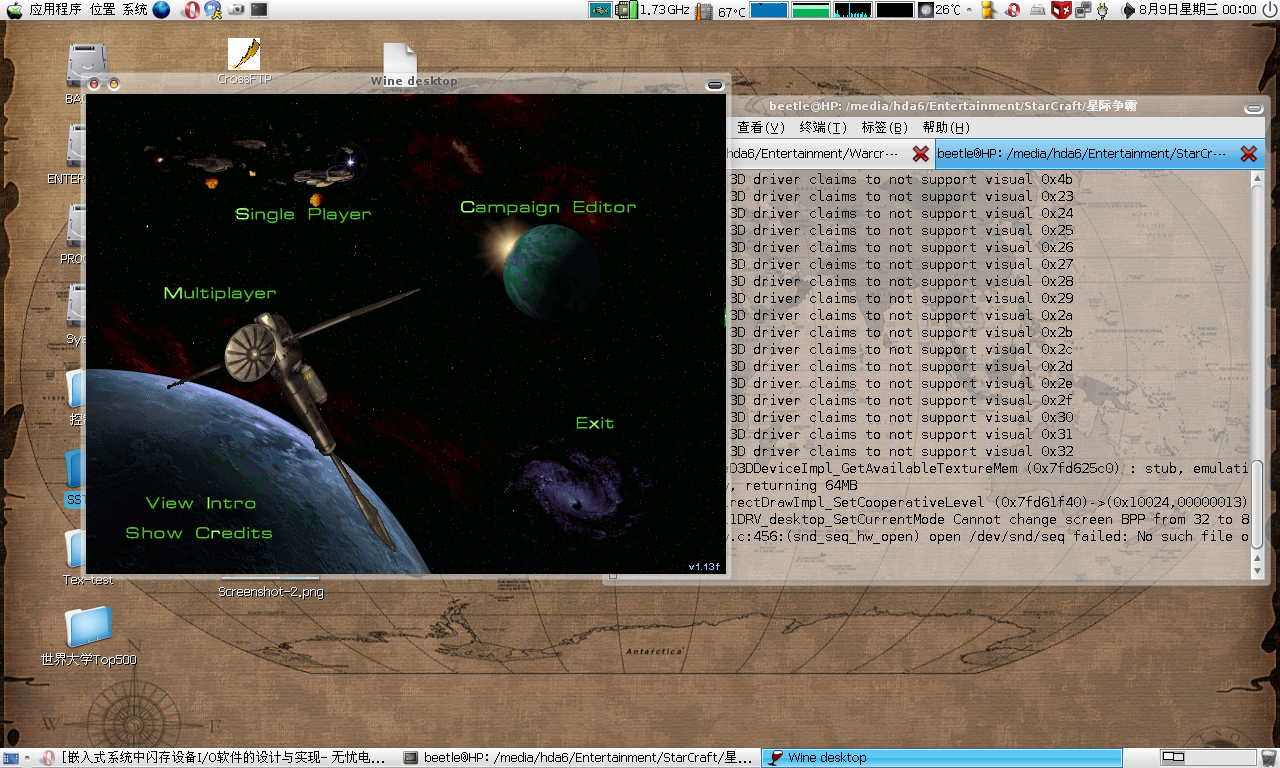The image size is (1280, 768).
Task: Open Campaign Editor in StarCraft menu
Action: point(548,207)
